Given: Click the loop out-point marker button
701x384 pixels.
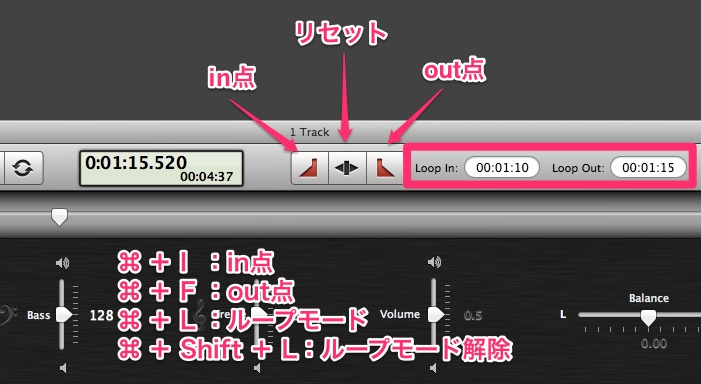Looking at the screenshot, I should (x=384, y=168).
